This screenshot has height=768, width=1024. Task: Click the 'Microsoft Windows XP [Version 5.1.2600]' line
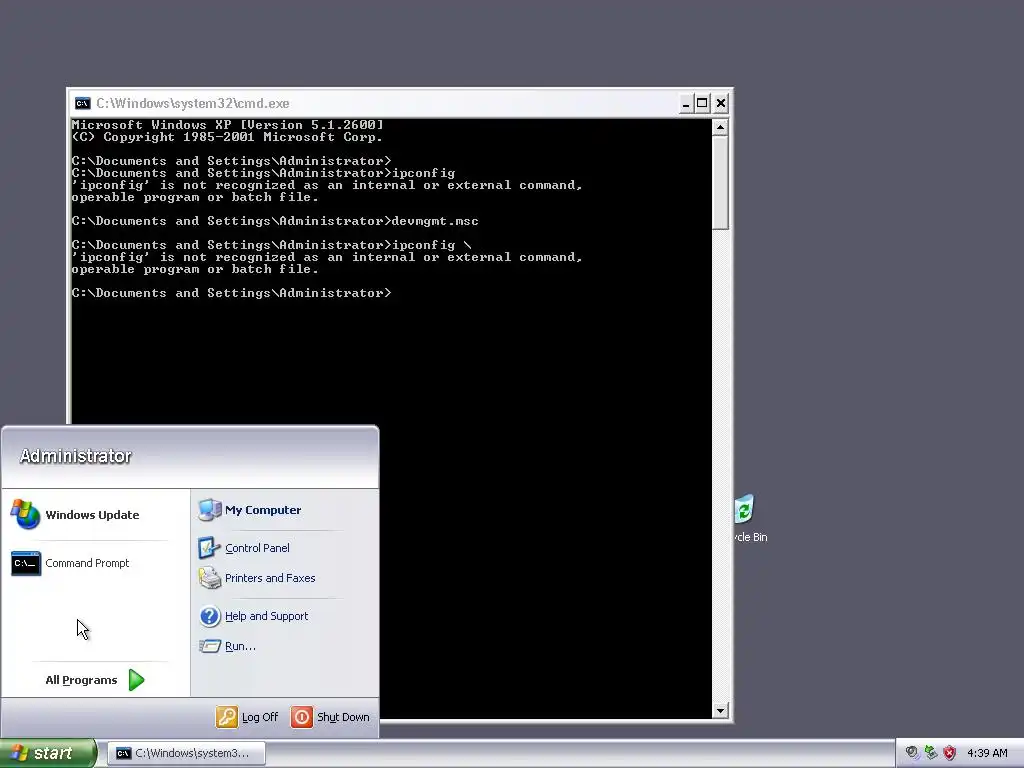pyautogui.click(x=227, y=125)
